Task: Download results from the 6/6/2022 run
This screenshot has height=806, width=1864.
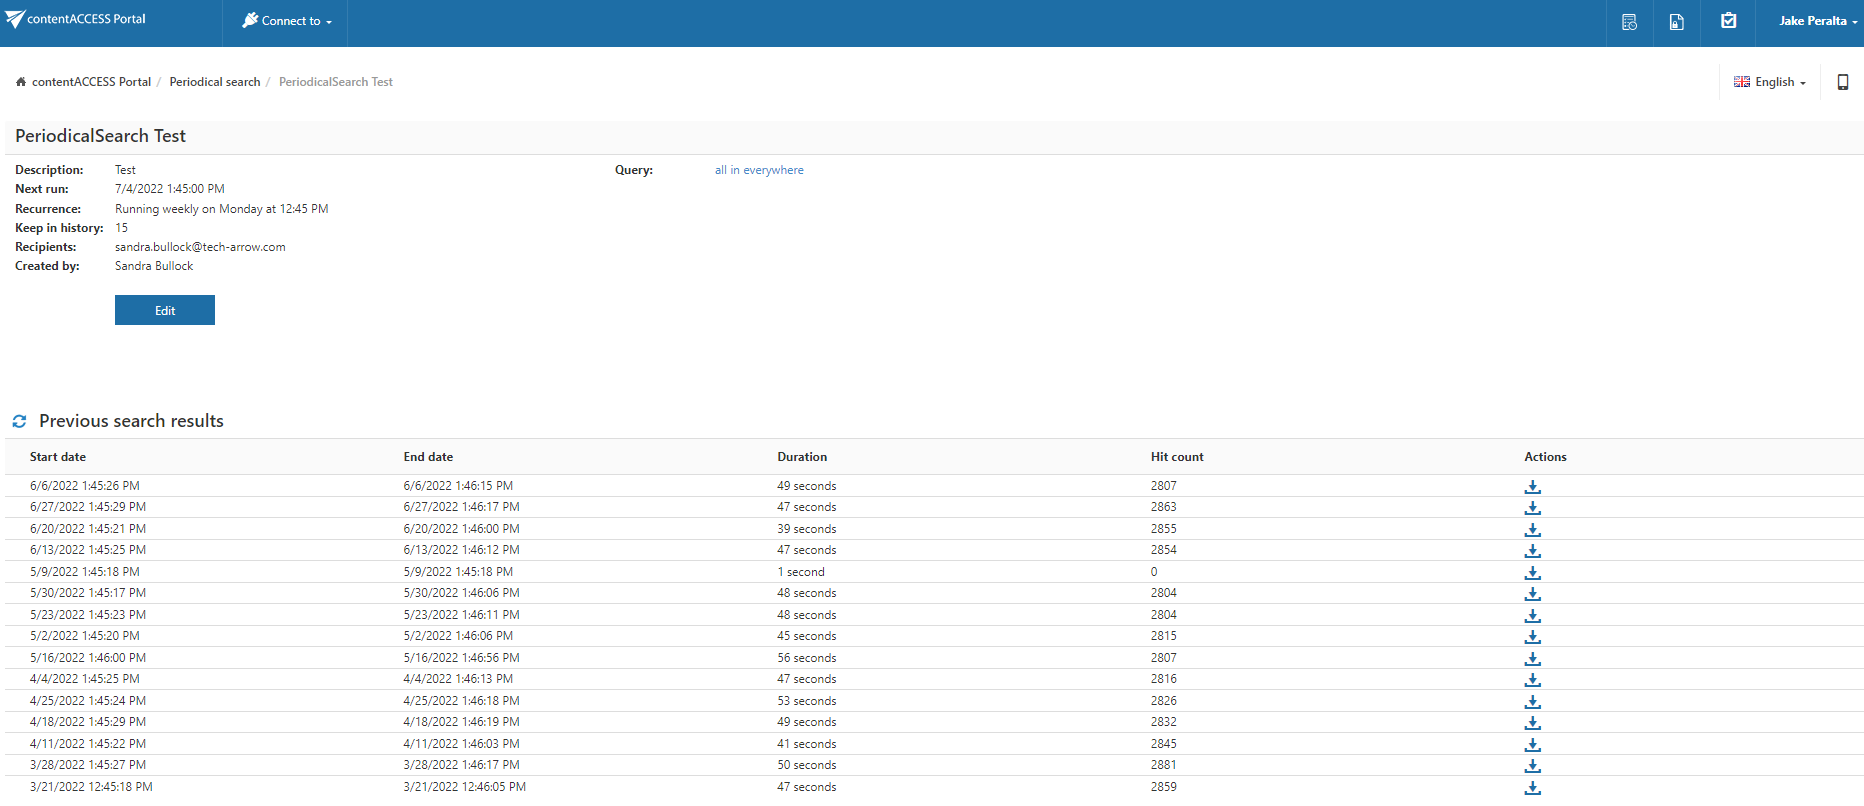Action: pos(1532,487)
